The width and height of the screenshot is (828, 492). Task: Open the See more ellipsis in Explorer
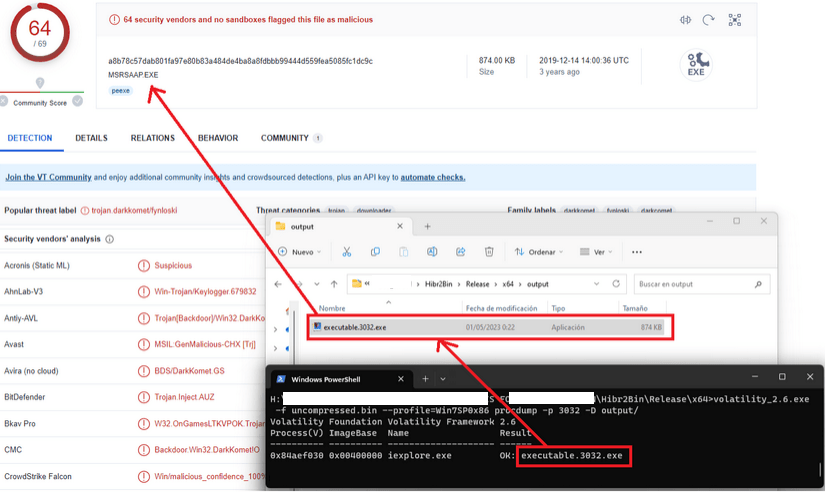pos(637,252)
